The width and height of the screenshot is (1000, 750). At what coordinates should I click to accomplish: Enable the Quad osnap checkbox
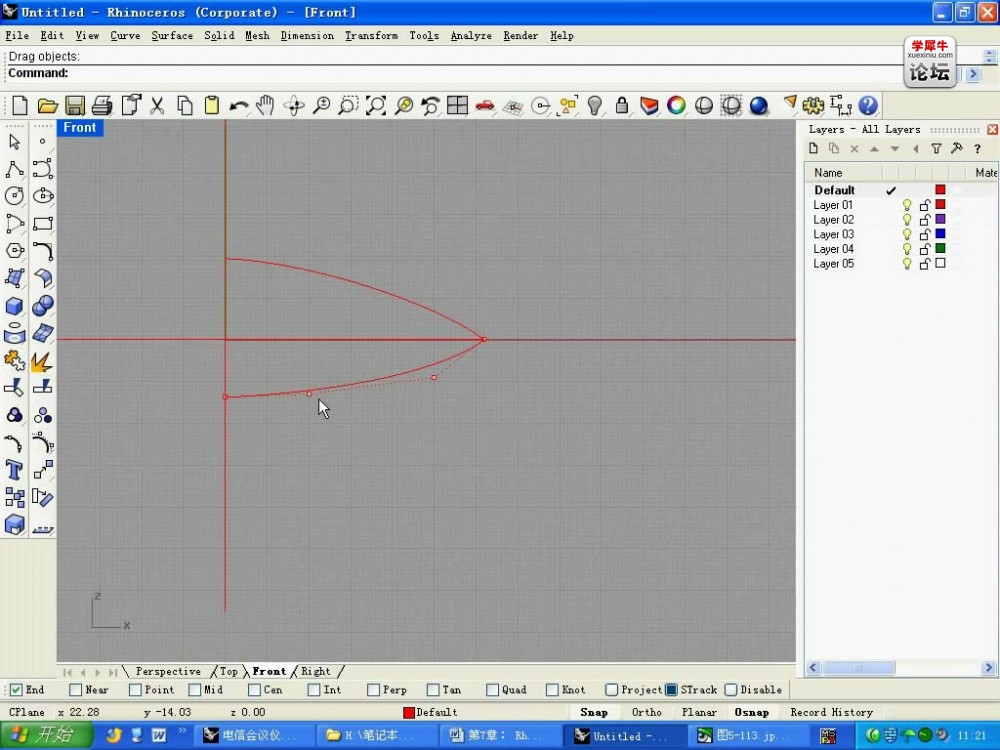(x=492, y=690)
